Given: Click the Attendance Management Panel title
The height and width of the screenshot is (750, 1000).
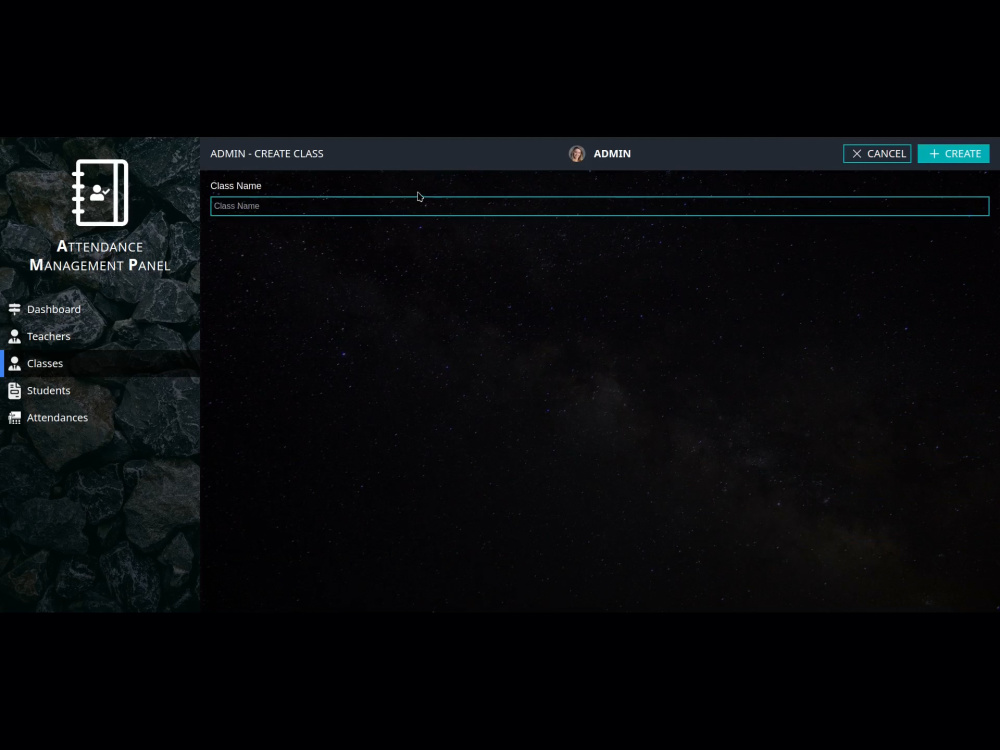Looking at the screenshot, I should click(x=100, y=256).
